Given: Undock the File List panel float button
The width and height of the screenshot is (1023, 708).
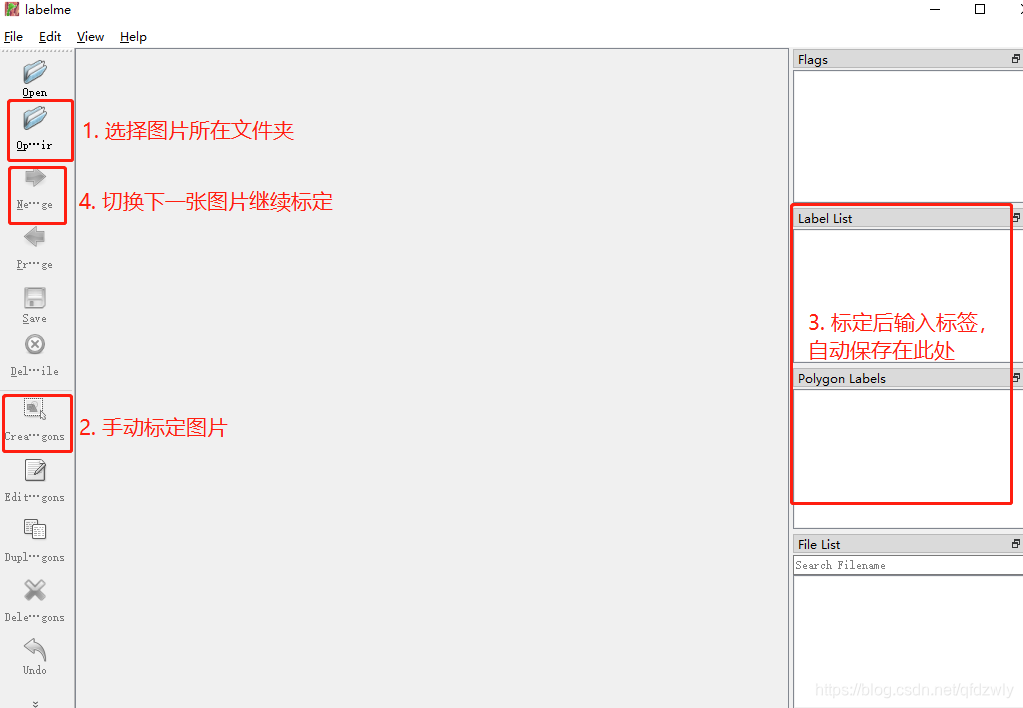Looking at the screenshot, I should pos(1016,544).
